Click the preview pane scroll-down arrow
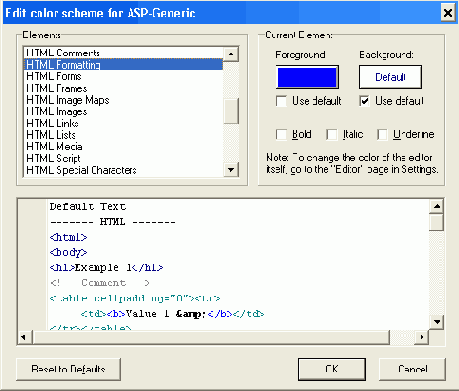This screenshot has width=459, height=391. [436, 322]
